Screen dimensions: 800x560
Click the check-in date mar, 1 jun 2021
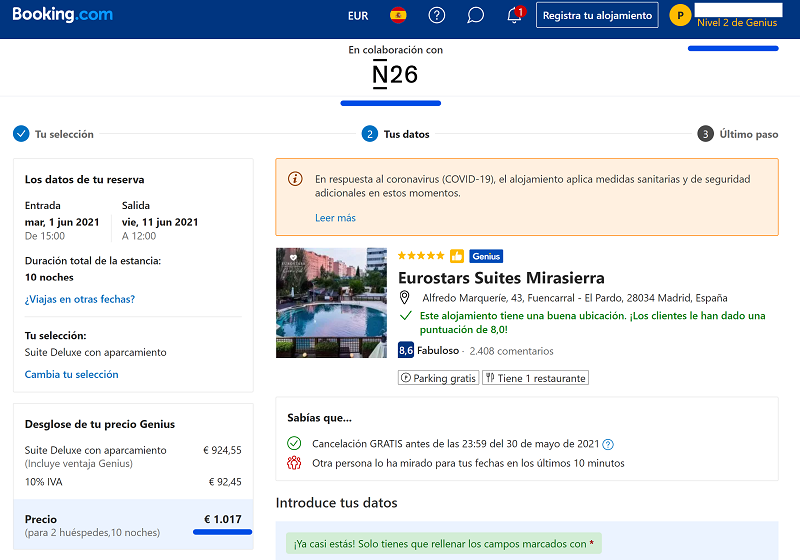(x=62, y=222)
